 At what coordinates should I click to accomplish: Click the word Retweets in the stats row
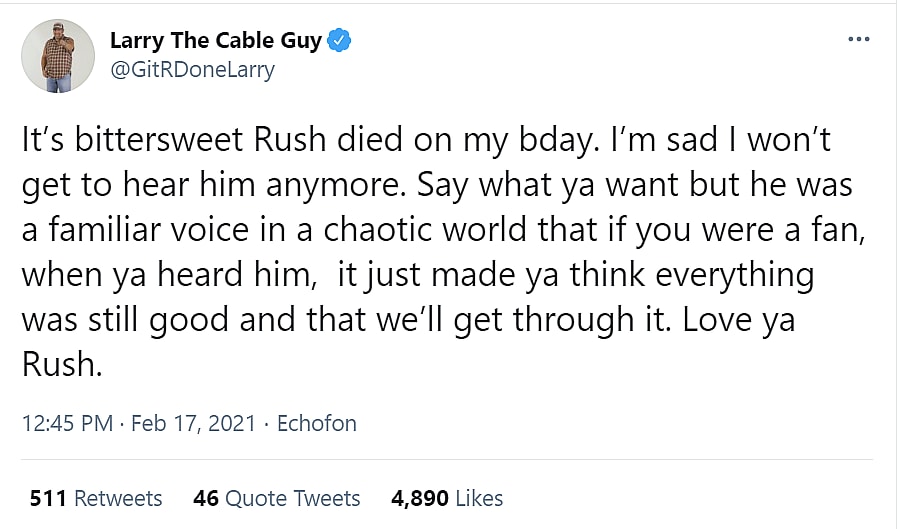tap(118, 498)
